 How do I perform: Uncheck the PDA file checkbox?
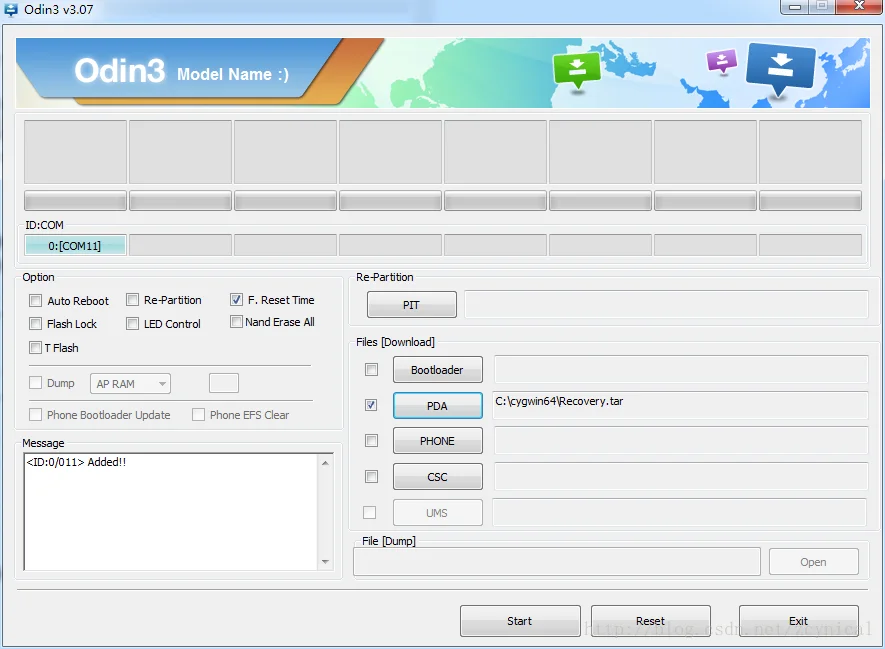[371, 405]
